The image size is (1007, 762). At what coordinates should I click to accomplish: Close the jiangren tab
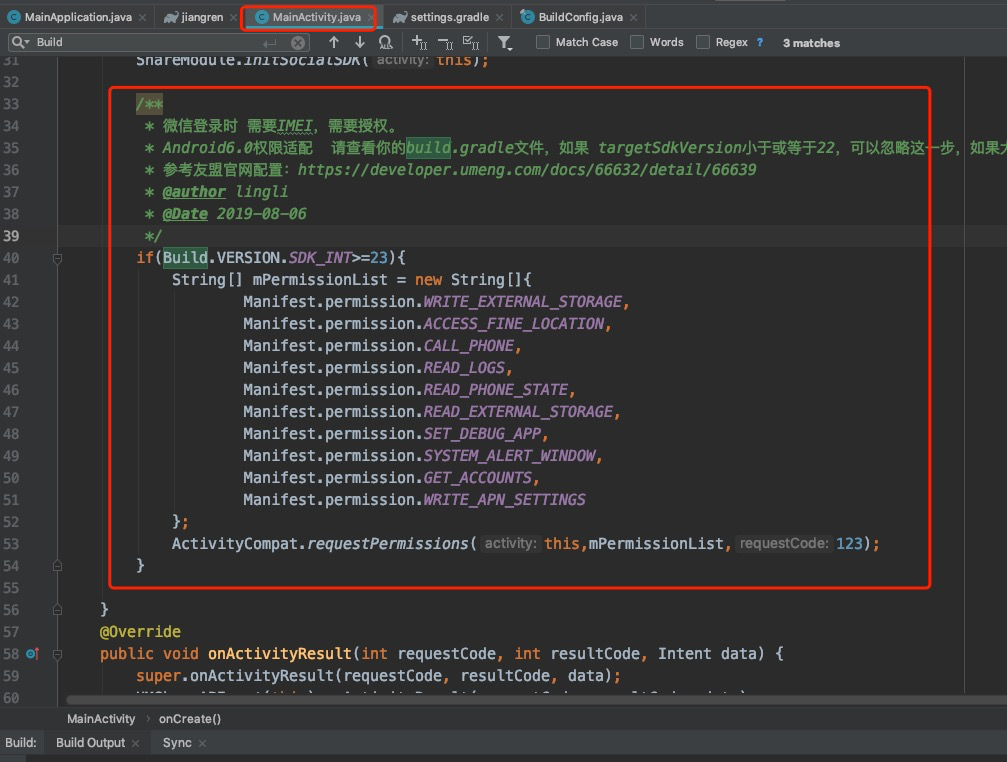tap(233, 17)
